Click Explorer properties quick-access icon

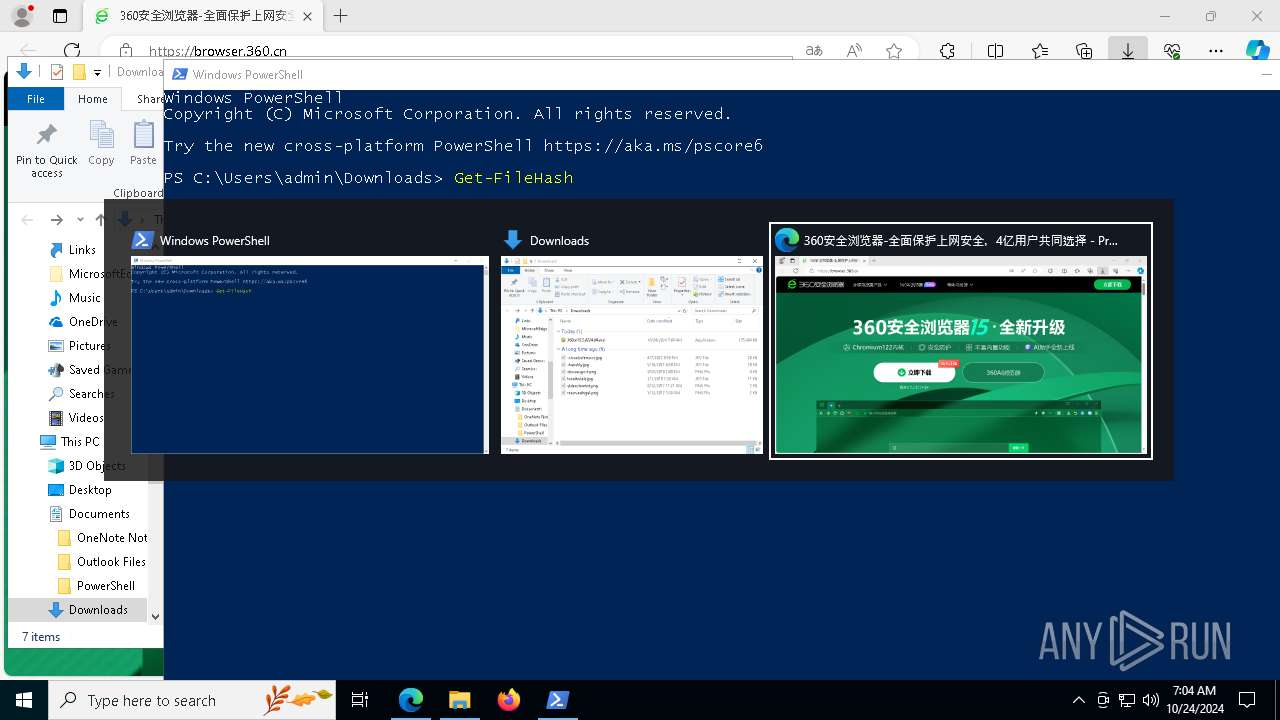pos(57,72)
